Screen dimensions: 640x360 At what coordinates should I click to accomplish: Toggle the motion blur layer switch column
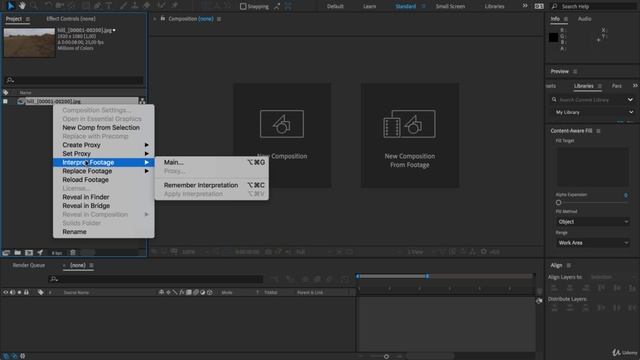click(x=196, y=292)
